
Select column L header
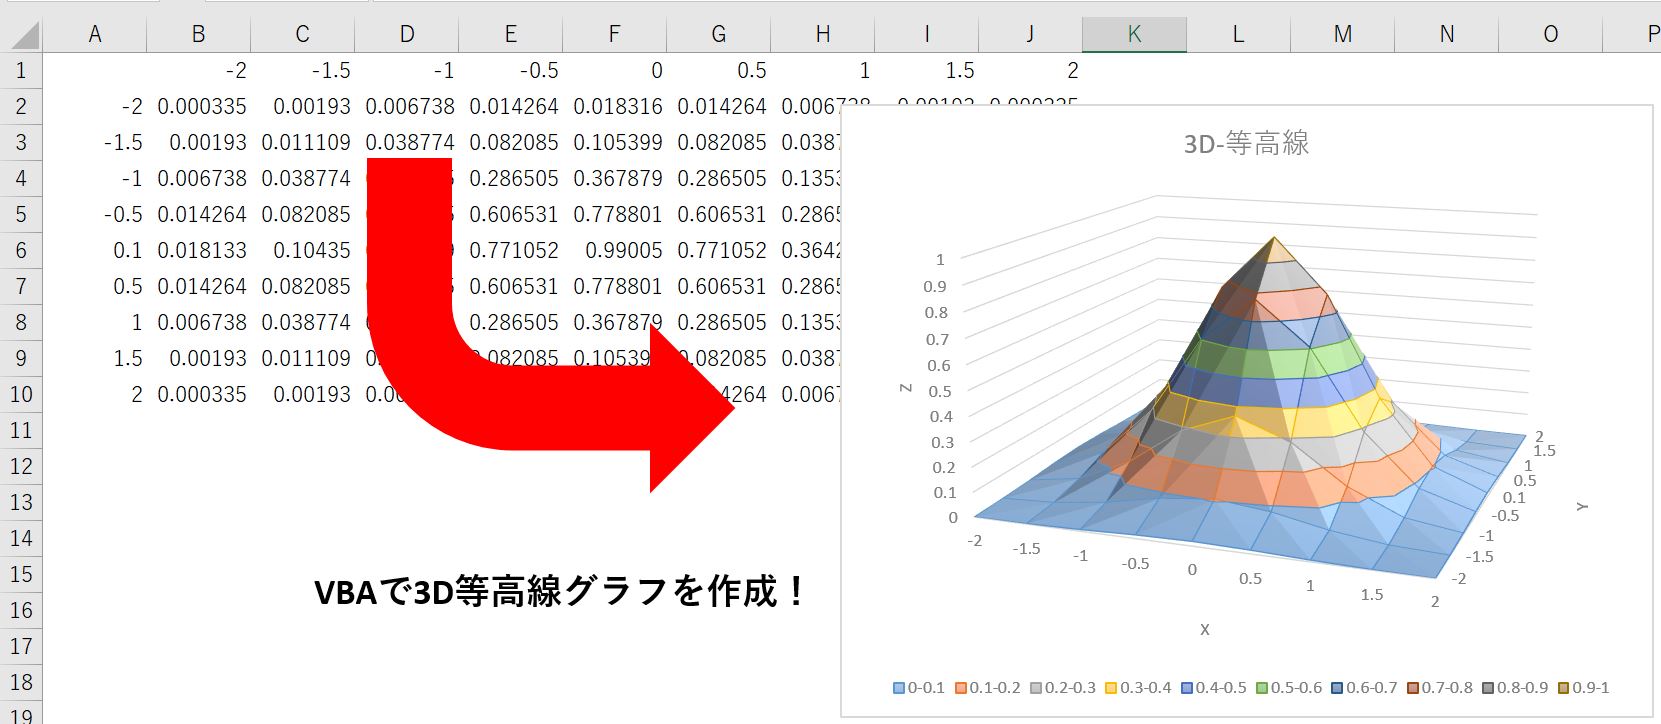(x=1239, y=35)
